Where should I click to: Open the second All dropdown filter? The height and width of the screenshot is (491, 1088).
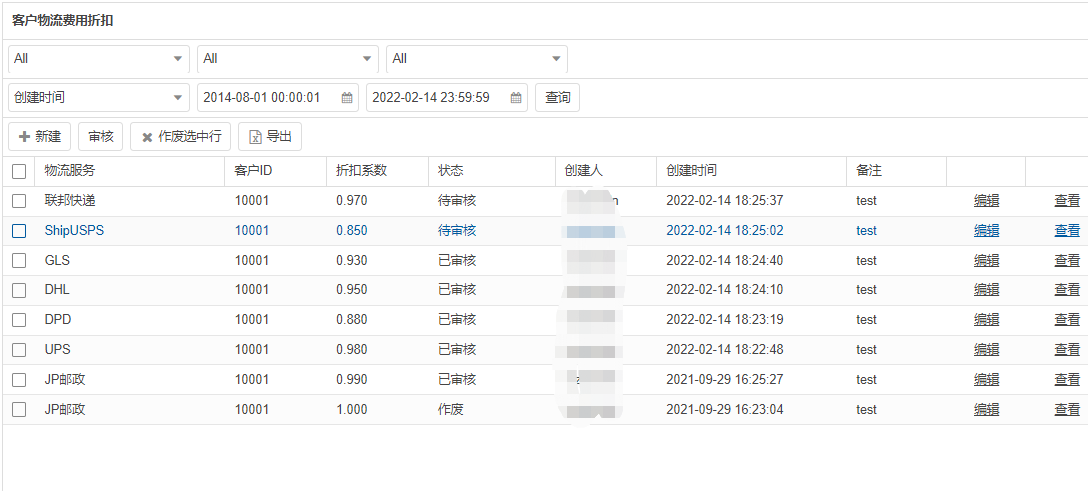tap(288, 59)
